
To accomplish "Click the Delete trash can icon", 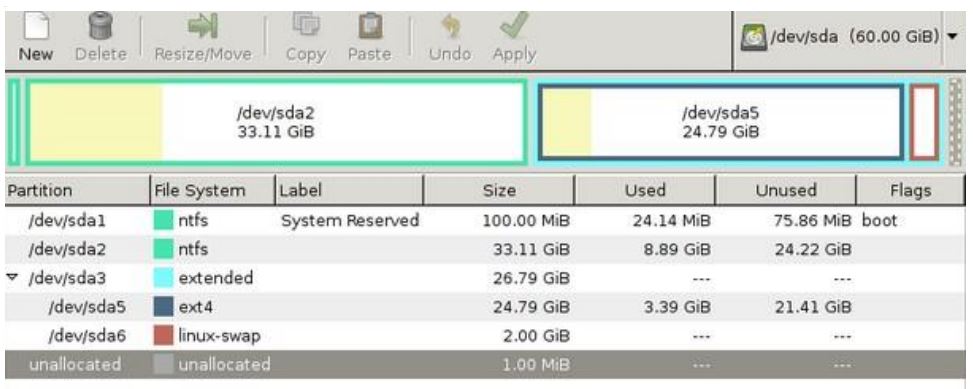I will coord(101,26).
